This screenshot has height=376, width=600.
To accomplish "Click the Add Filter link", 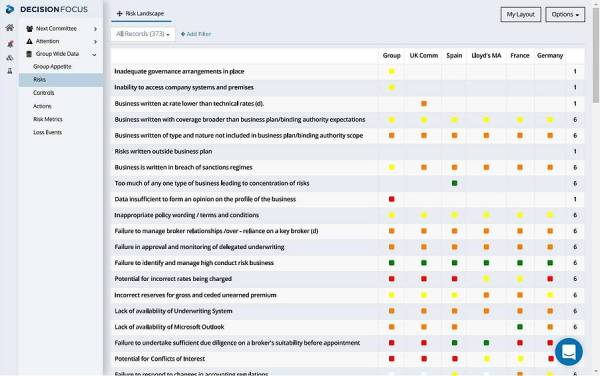I will pos(196,34).
